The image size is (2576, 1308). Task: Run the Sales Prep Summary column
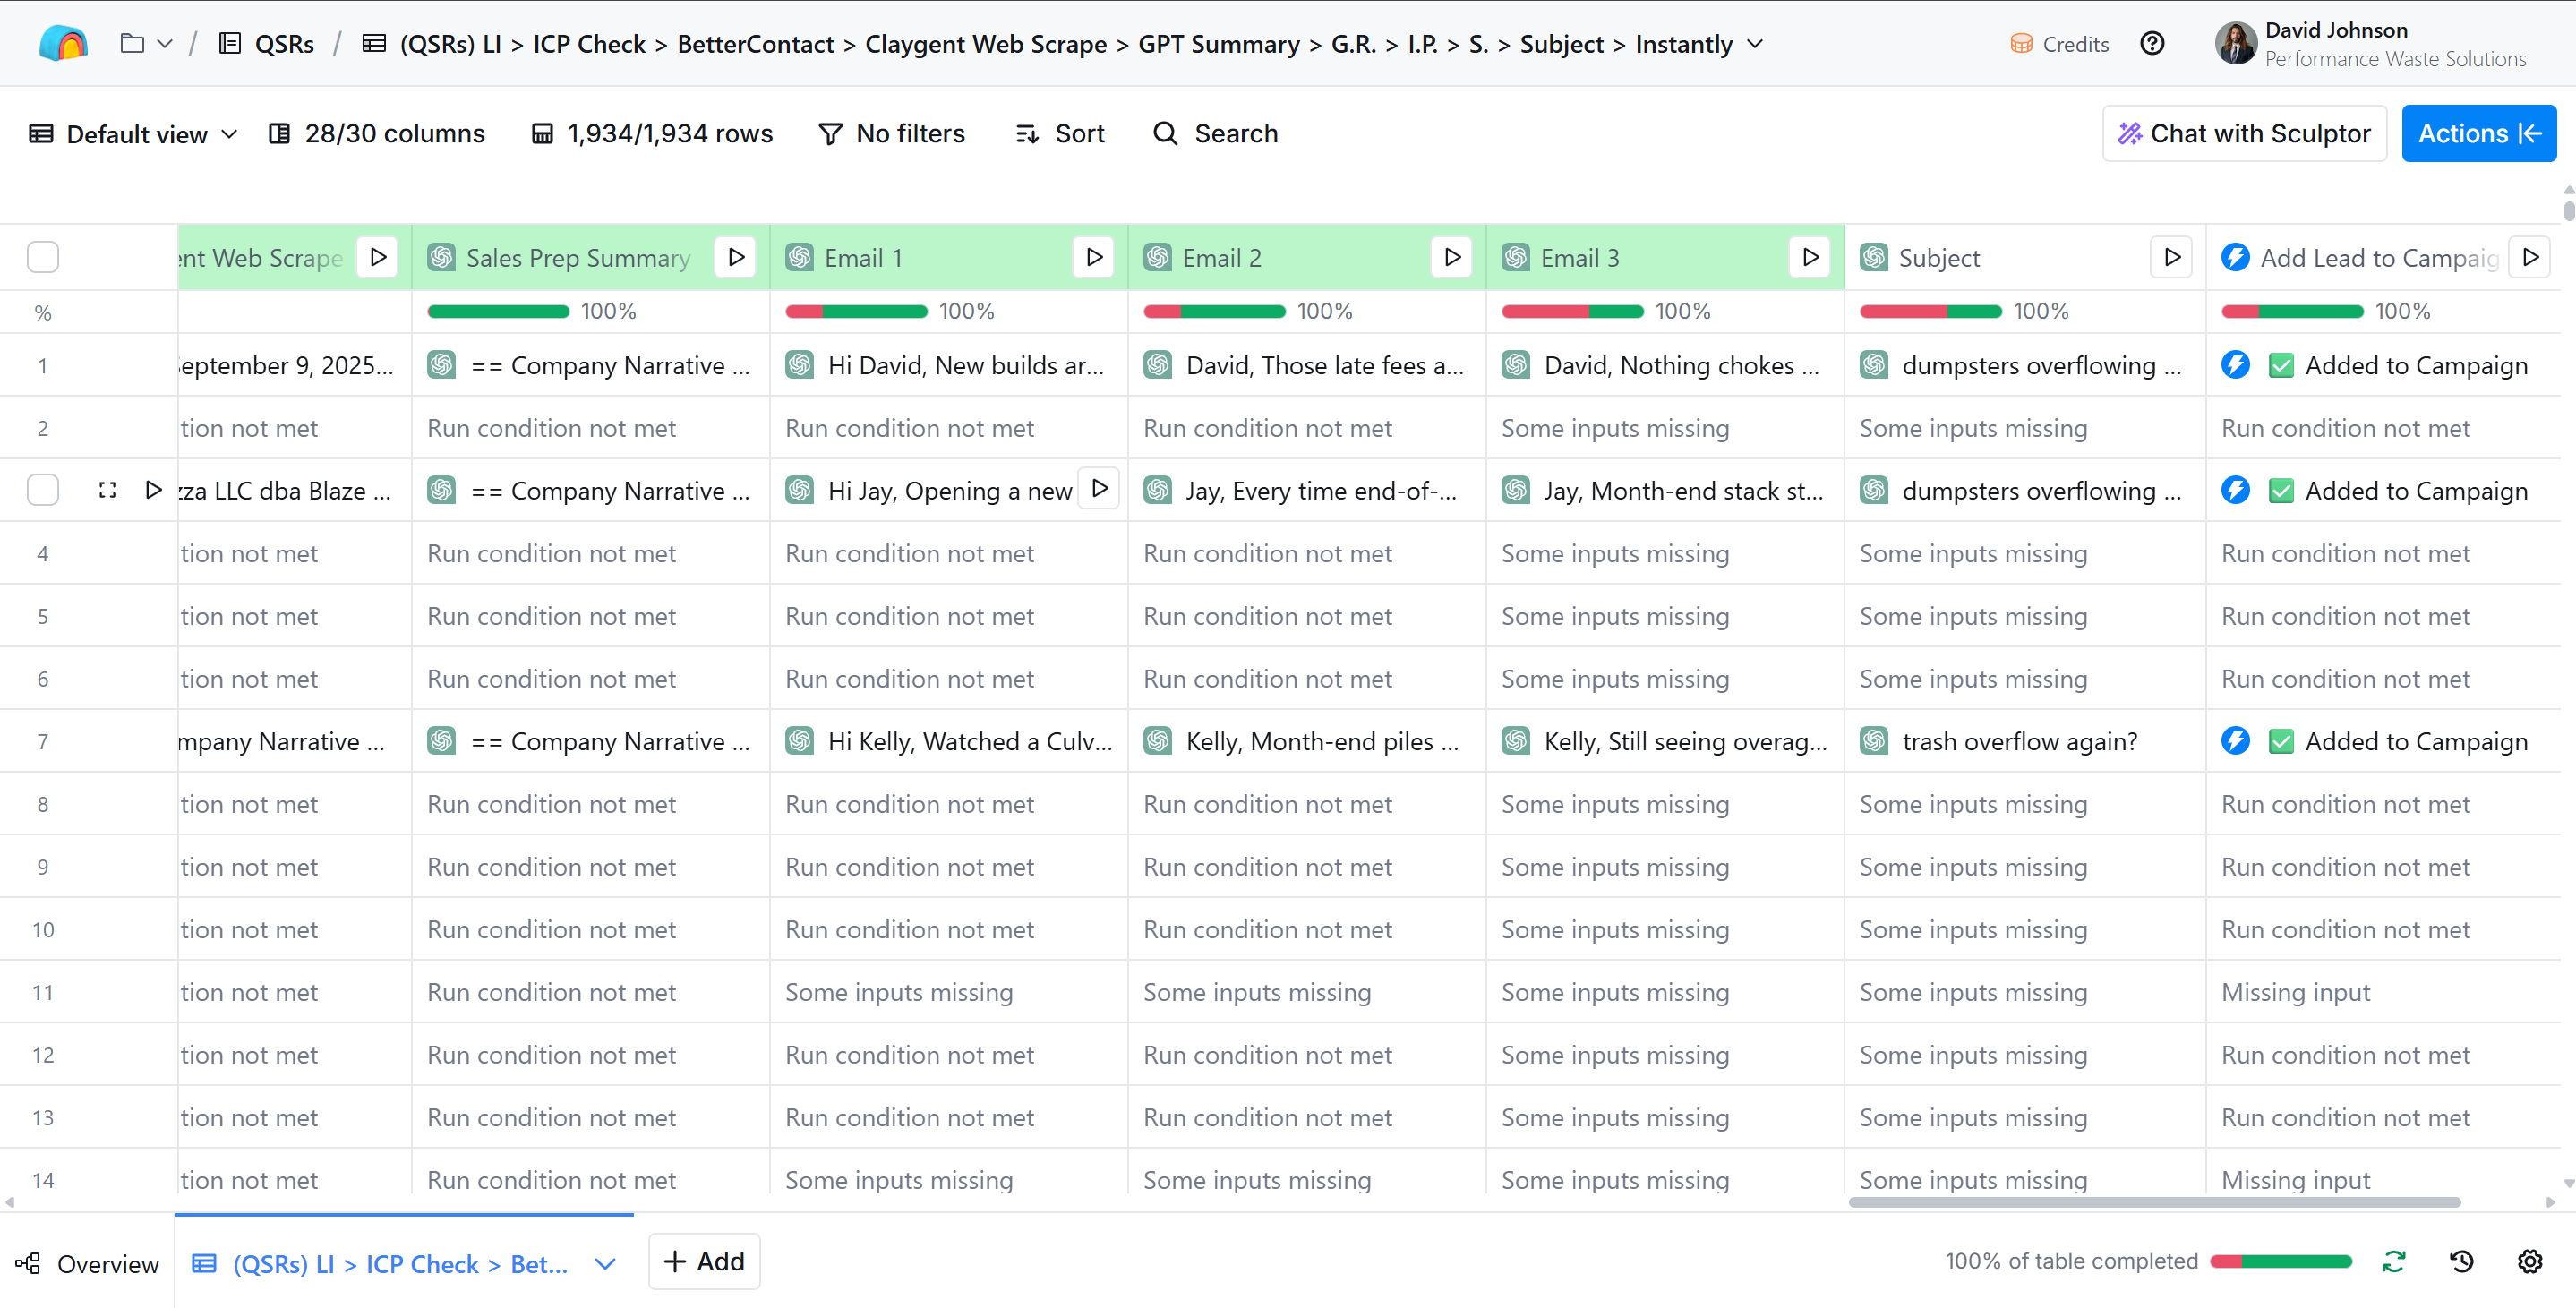[x=736, y=257]
